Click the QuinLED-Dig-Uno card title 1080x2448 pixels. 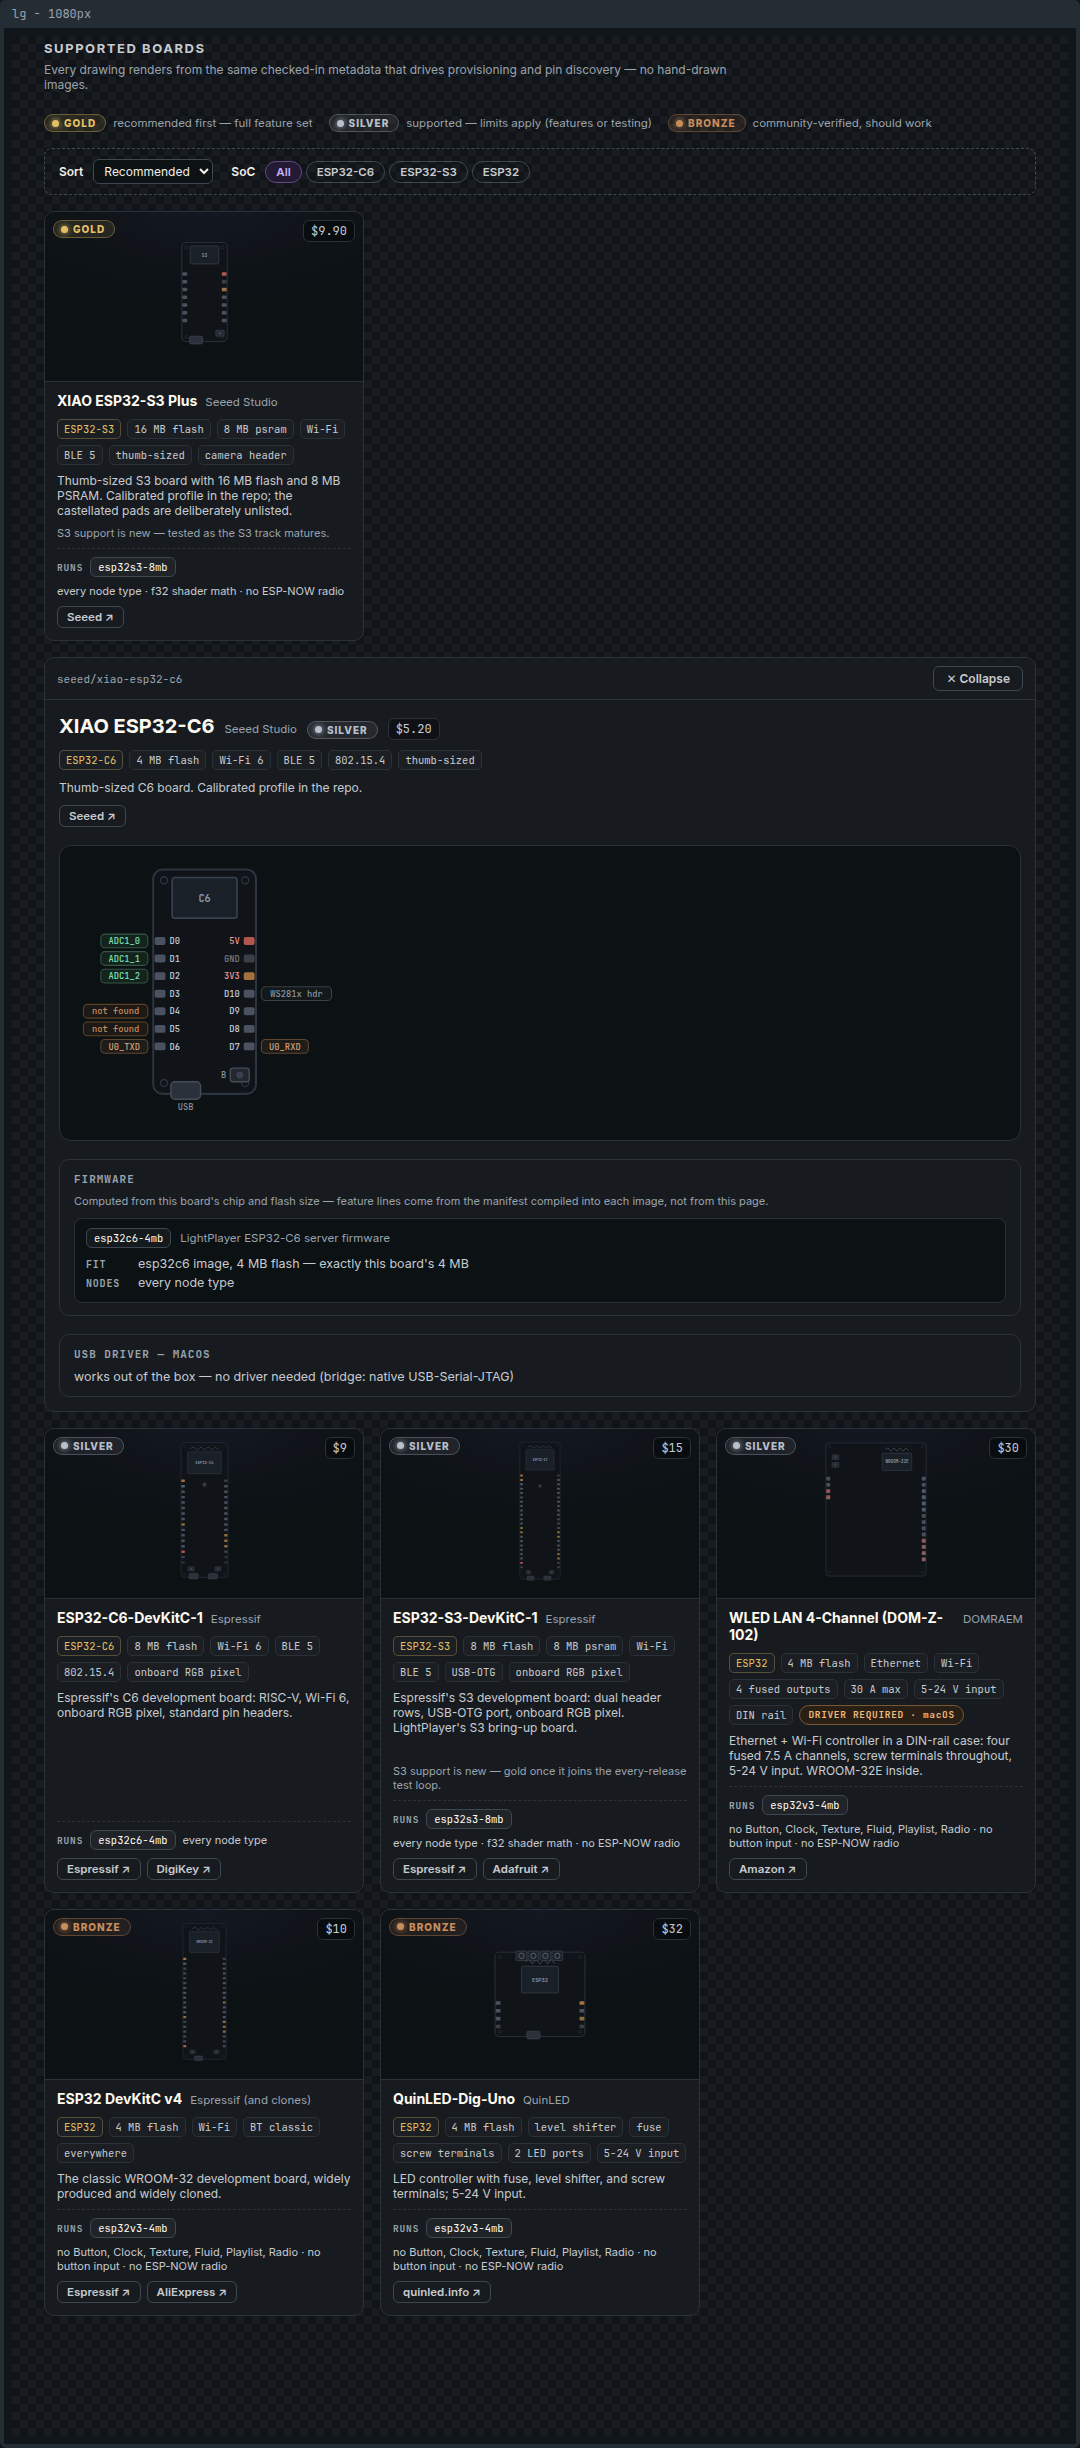click(454, 2099)
